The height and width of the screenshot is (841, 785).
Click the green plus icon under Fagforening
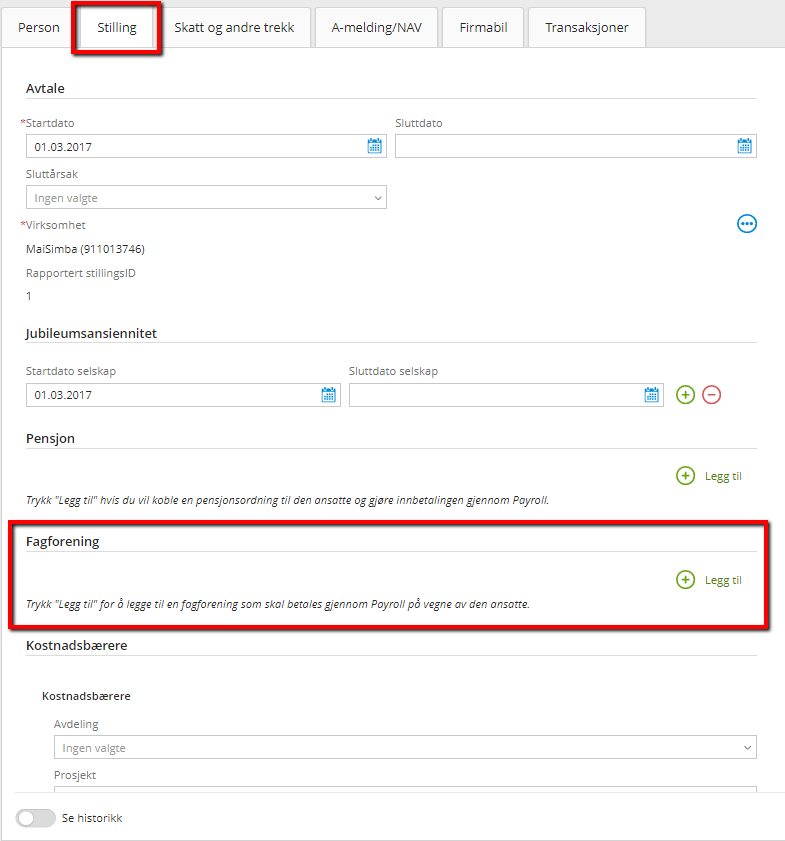685,580
